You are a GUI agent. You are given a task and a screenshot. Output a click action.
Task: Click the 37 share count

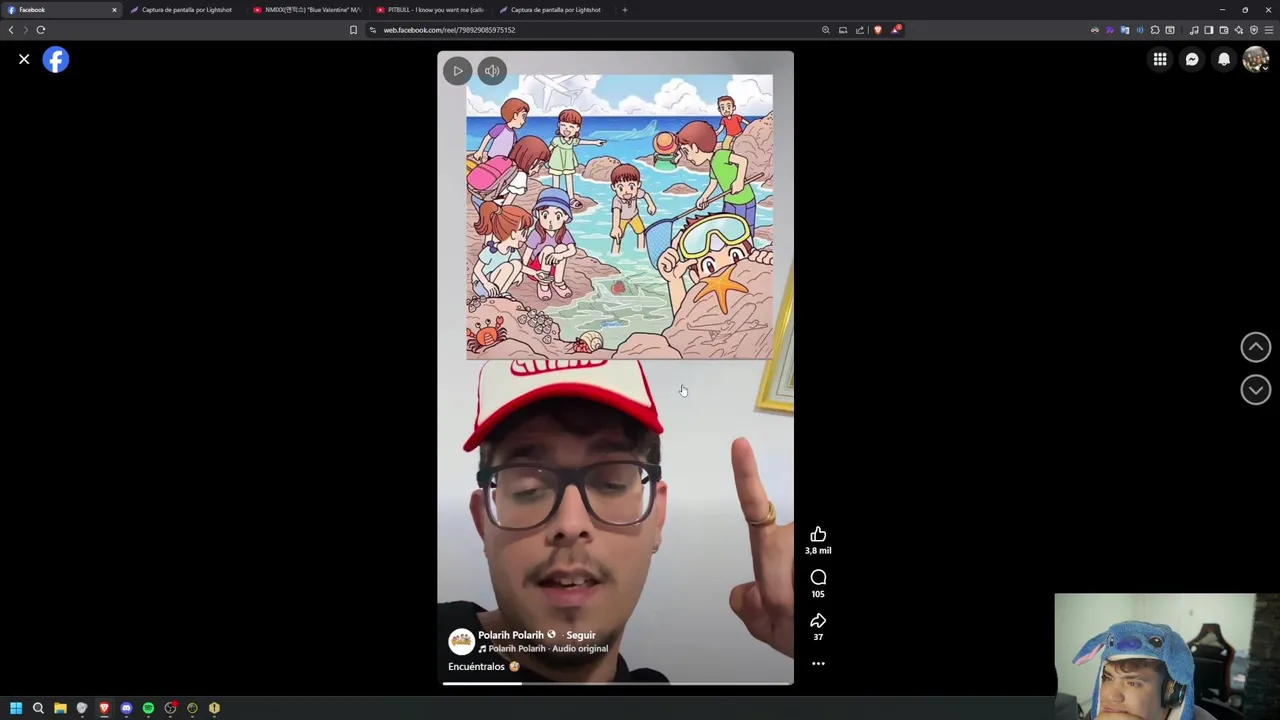click(x=818, y=637)
